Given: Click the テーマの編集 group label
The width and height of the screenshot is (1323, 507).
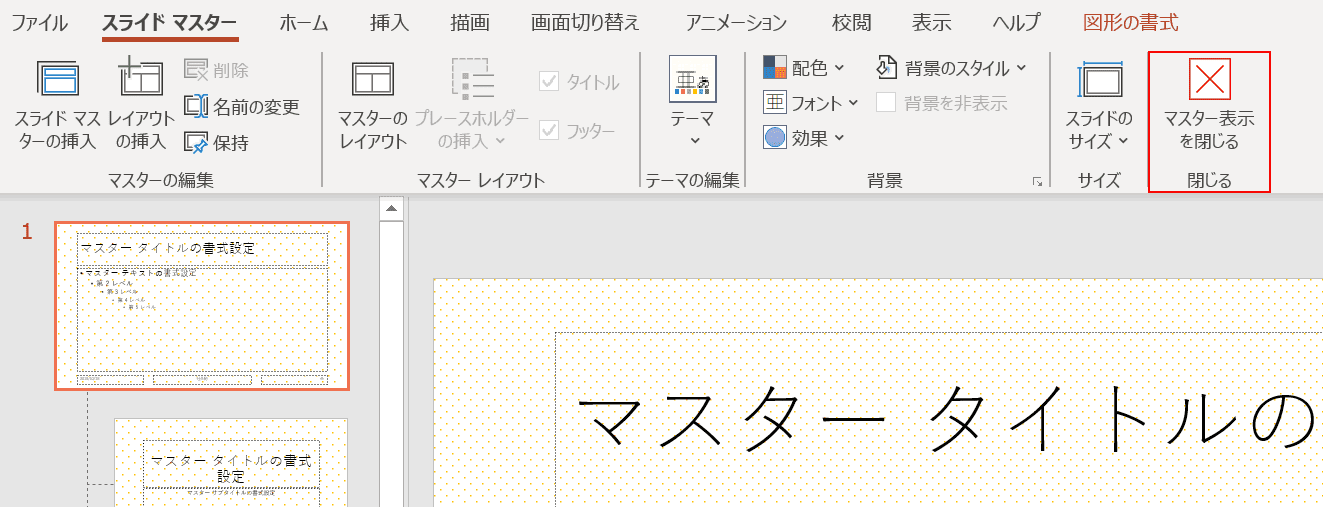Looking at the screenshot, I should (692, 181).
